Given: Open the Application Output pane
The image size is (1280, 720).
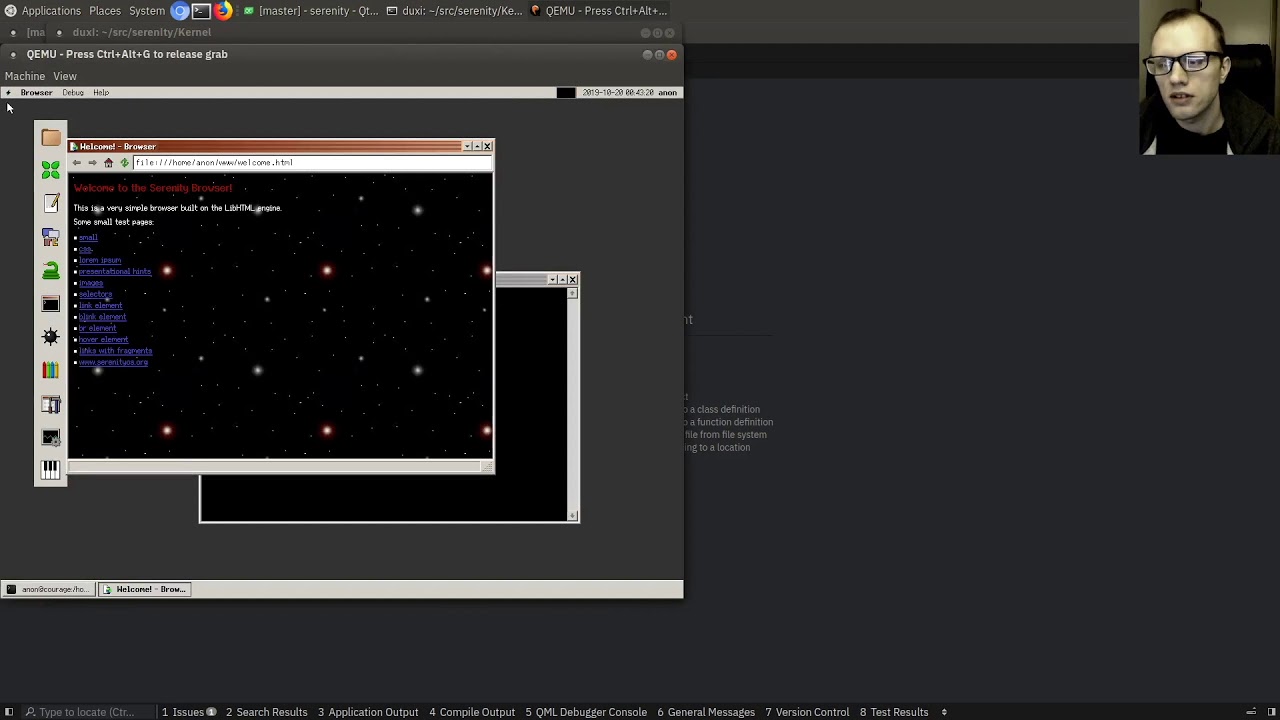Looking at the screenshot, I should pyautogui.click(x=368, y=712).
